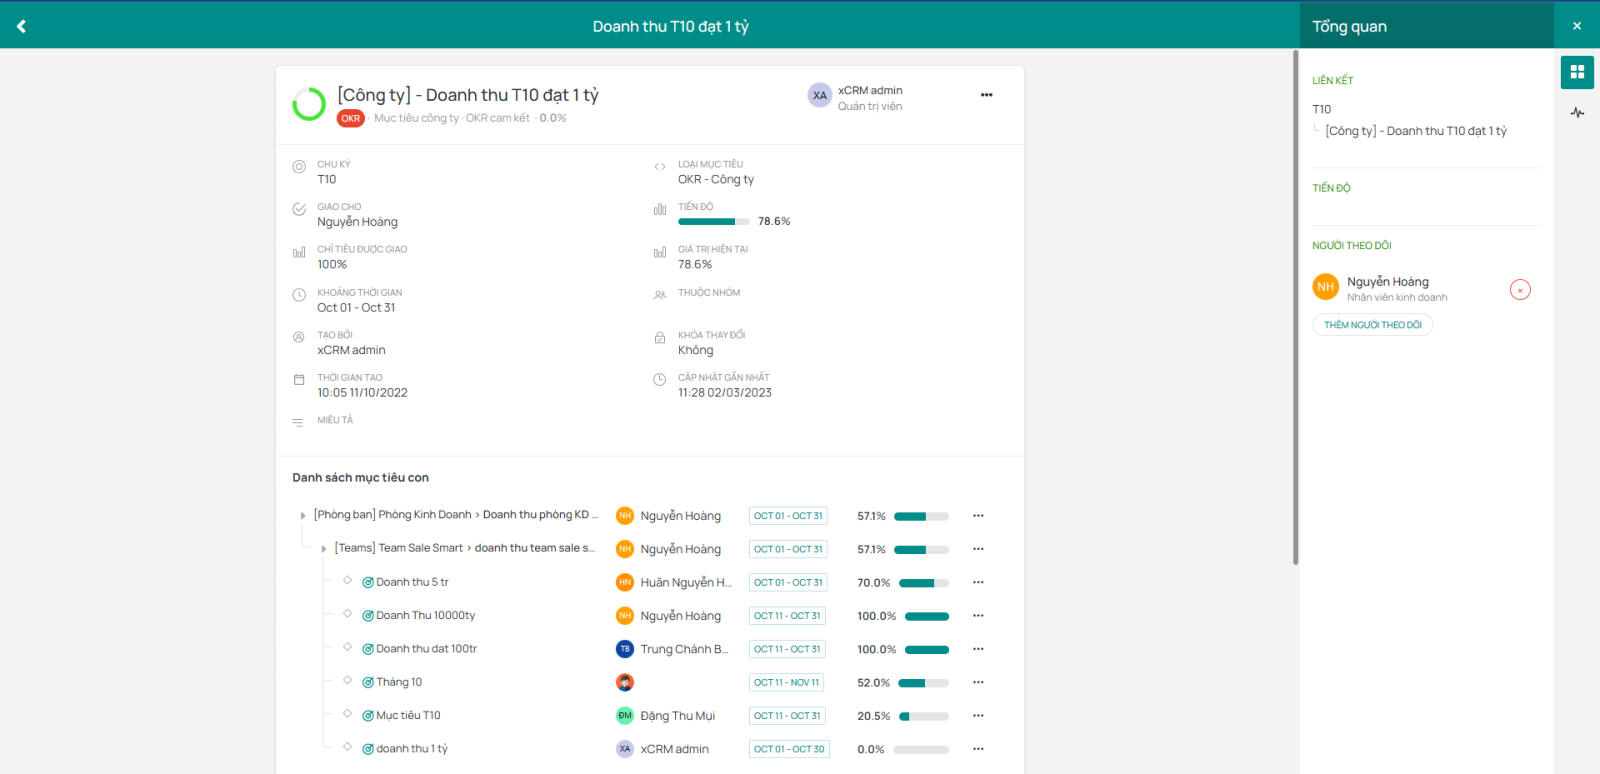This screenshot has width=1600, height=774.
Task: Expand Phòng Kinh Doanh objective tree row
Action: coord(303,516)
